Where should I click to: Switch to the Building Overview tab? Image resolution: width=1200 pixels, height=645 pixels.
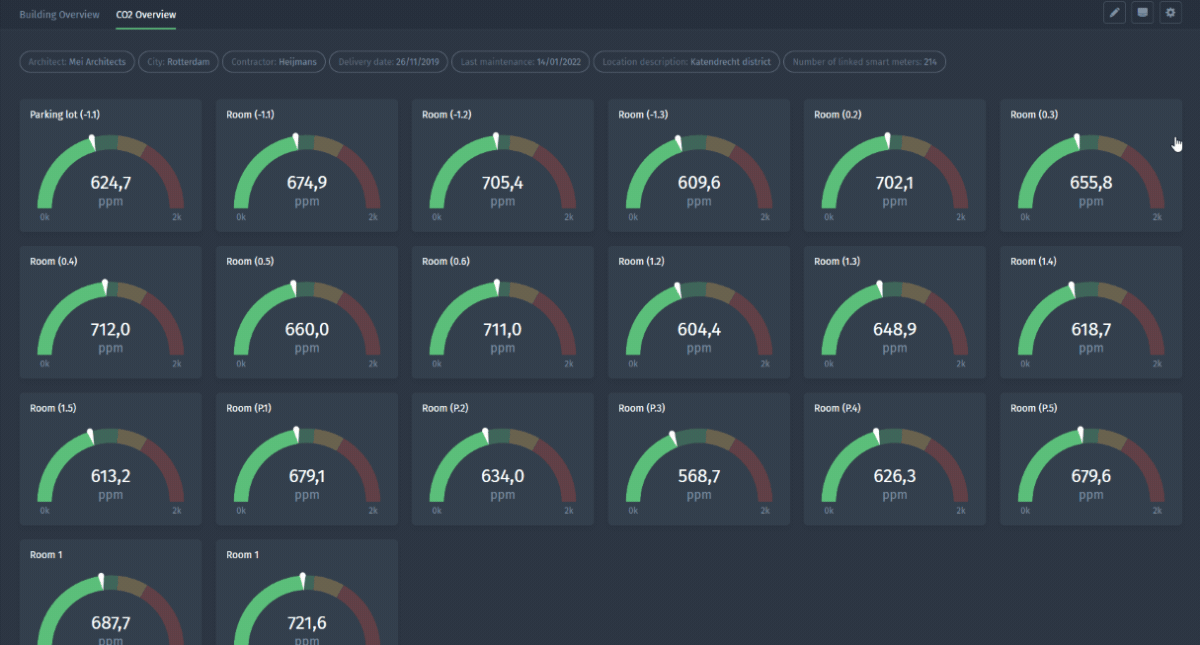[59, 15]
